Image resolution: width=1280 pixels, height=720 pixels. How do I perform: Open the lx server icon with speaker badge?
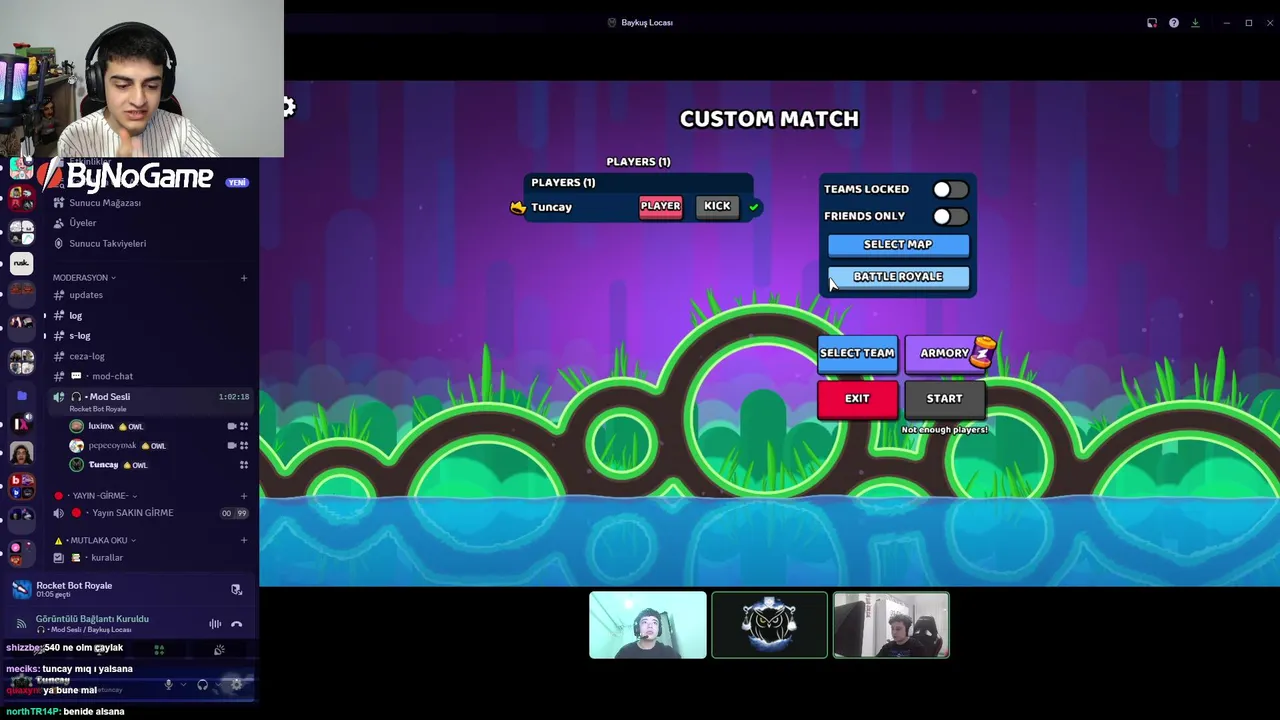pos(21,424)
